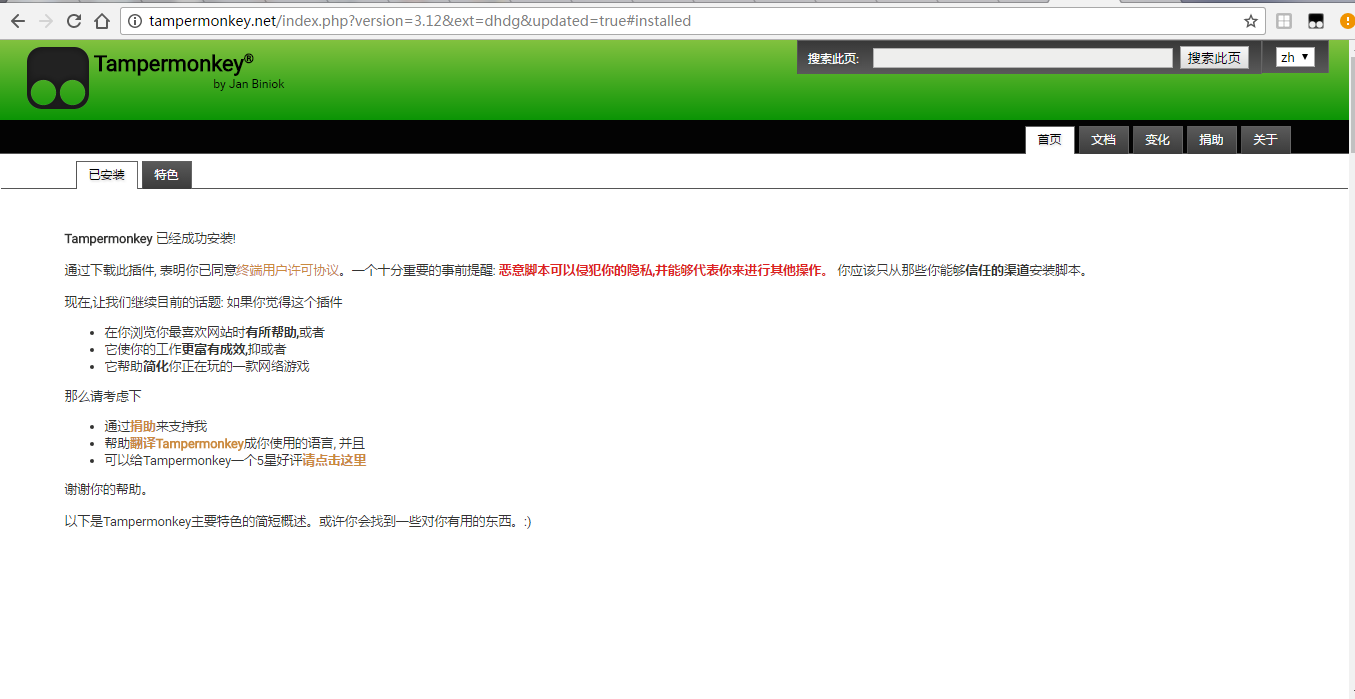
Task: Go to the browser home icon
Action: (102, 21)
